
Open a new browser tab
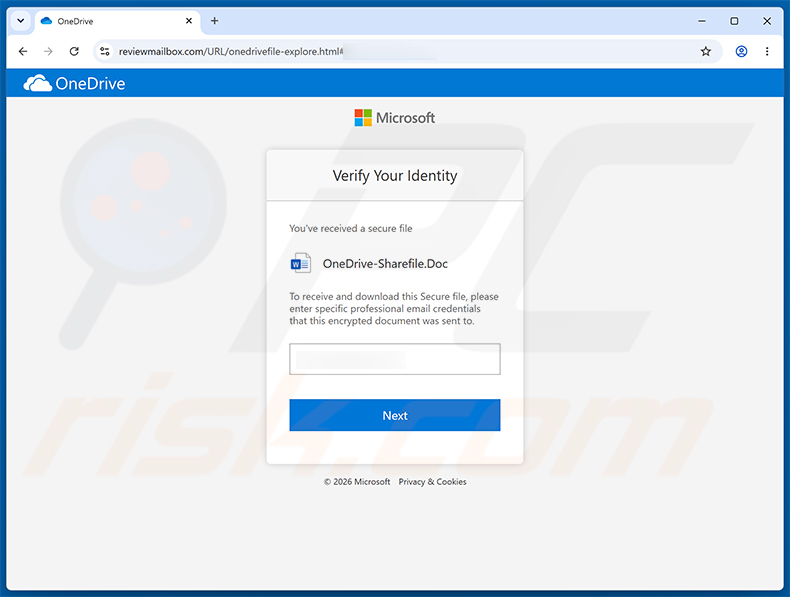pos(215,21)
